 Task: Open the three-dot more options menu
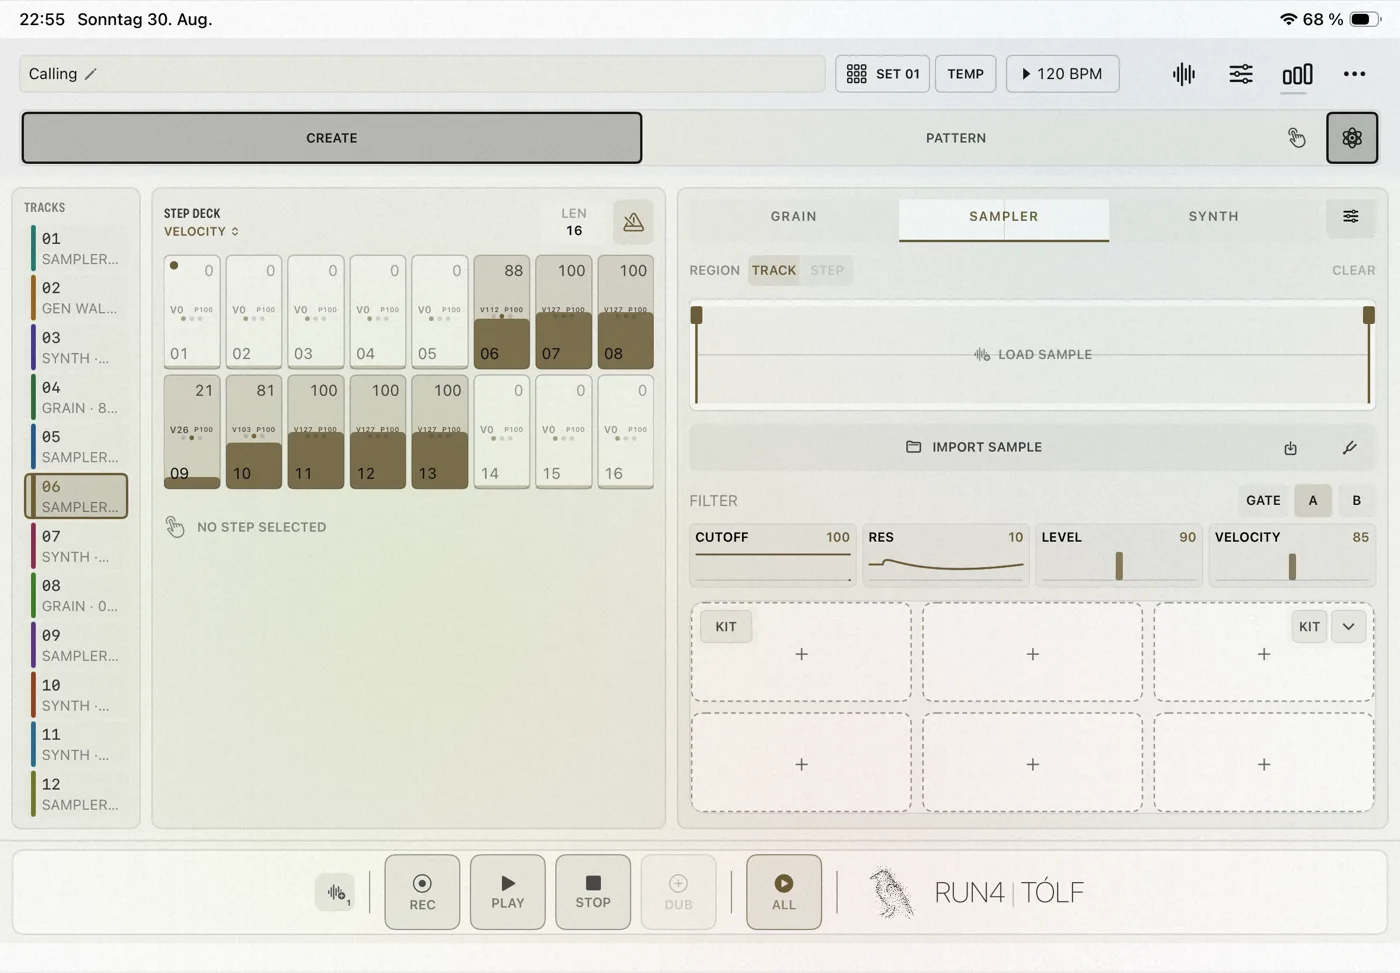tap(1354, 74)
